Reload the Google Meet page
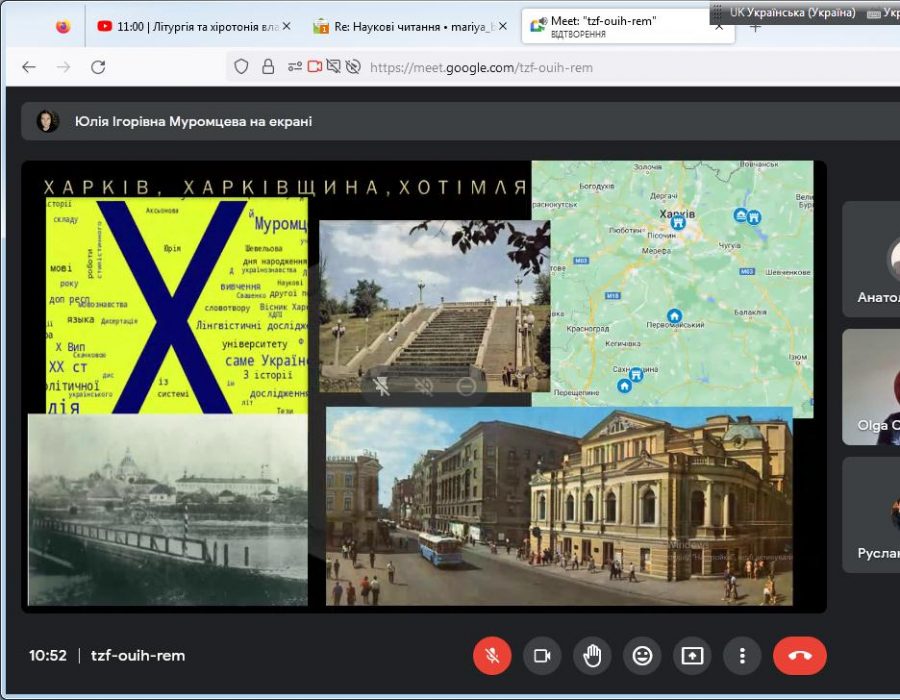The width and height of the screenshot is (900, 700). tap(98, 67)
